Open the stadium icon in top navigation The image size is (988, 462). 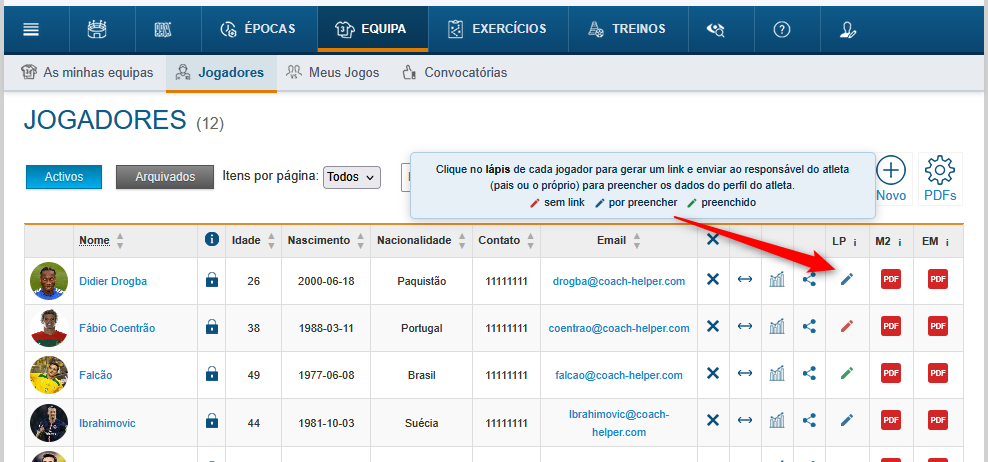pyautogui.click(x=97, y=29)
